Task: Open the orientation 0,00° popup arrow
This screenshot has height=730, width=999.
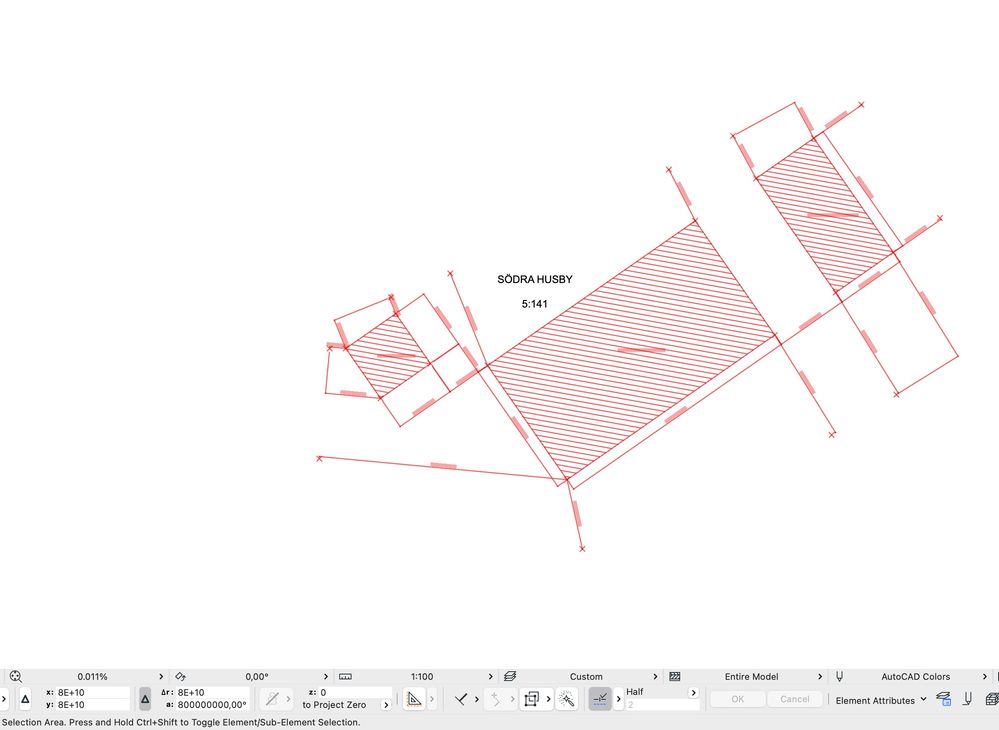Action: [x=326, y=676]
